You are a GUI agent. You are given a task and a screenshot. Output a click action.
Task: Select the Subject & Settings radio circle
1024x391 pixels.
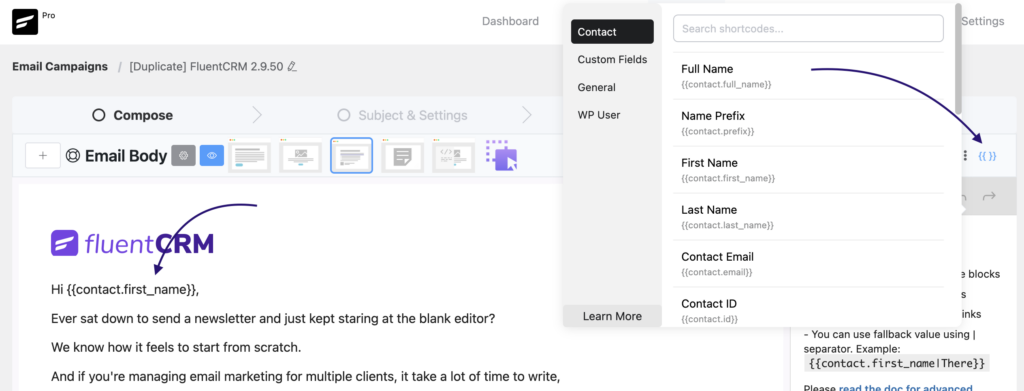344,116
